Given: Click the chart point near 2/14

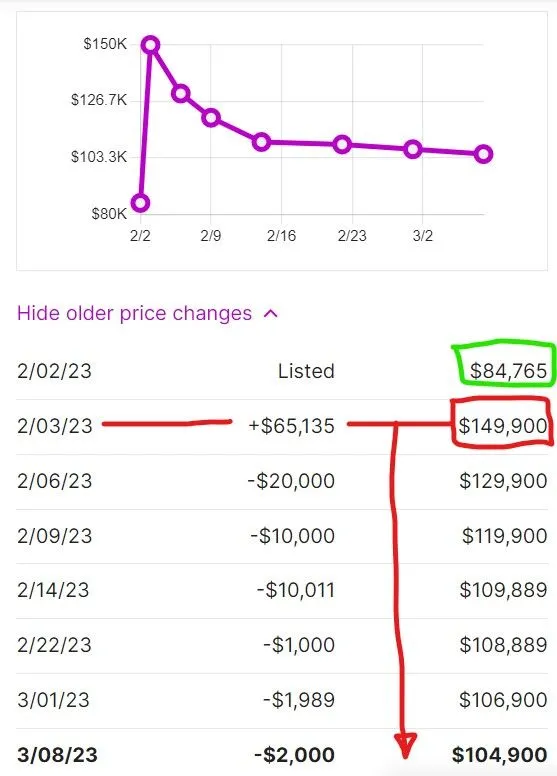Looking at the screenshot, I should coord(261,143).
